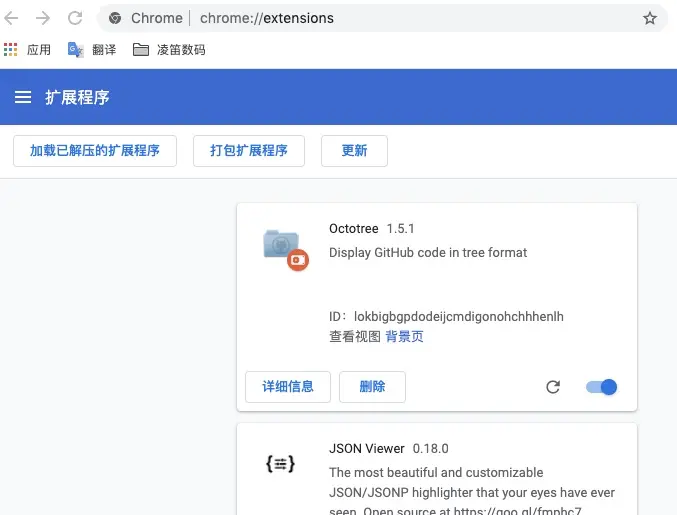
Task: Bookmark this page with the star icon
Action: (x=649, y=18)
